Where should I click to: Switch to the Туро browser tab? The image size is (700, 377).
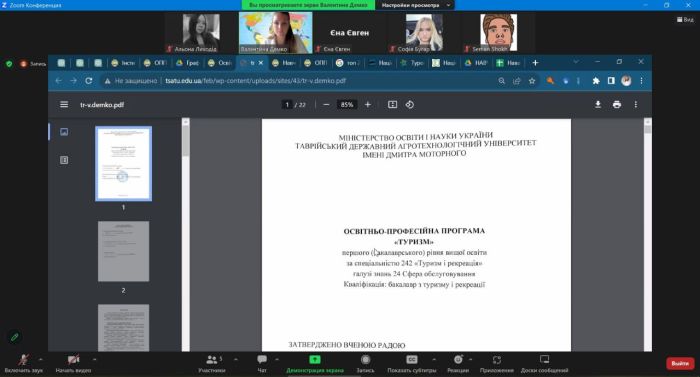point(412,63)
